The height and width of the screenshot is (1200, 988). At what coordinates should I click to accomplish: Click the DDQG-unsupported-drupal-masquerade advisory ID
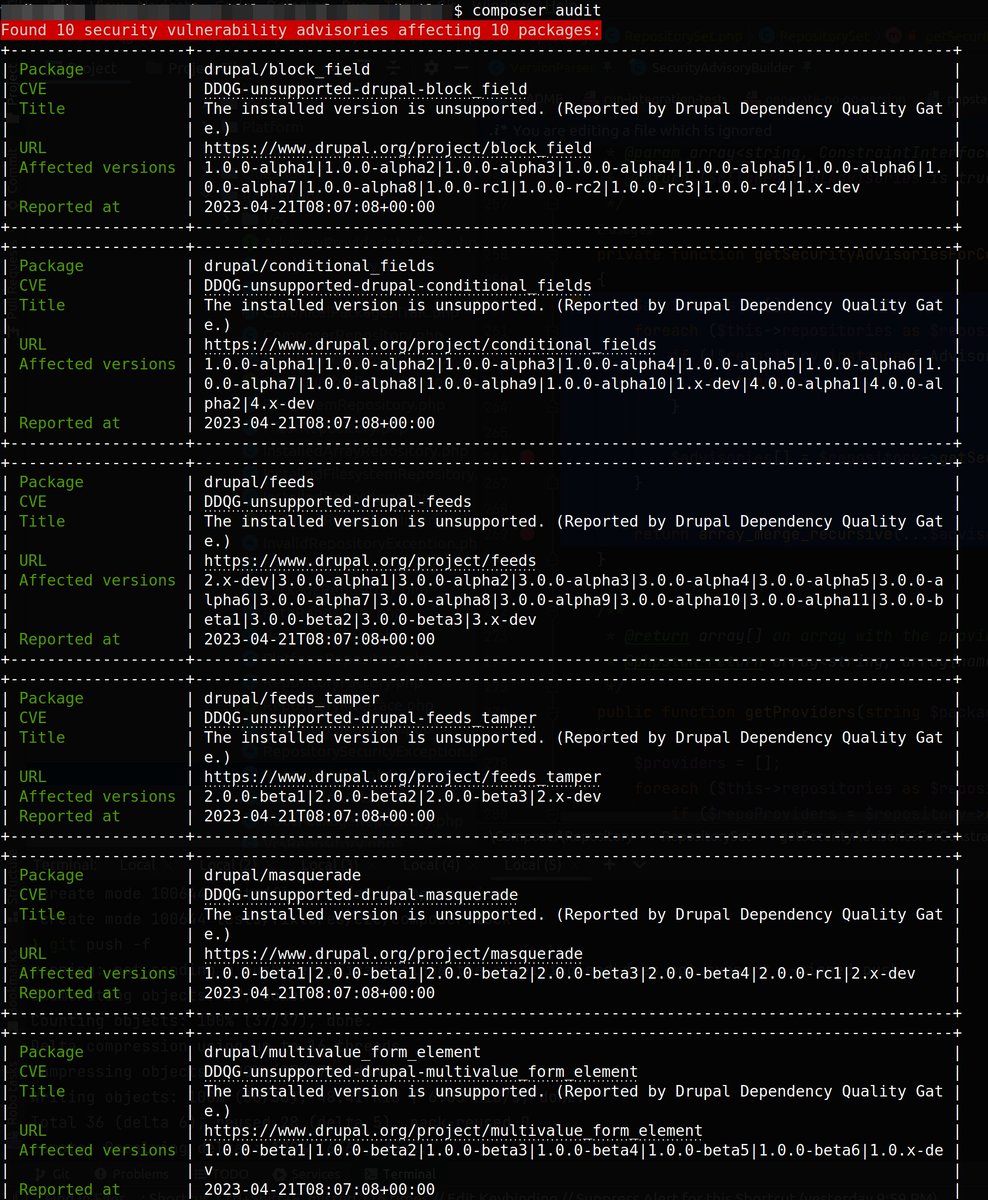click(x=361, y=894)
